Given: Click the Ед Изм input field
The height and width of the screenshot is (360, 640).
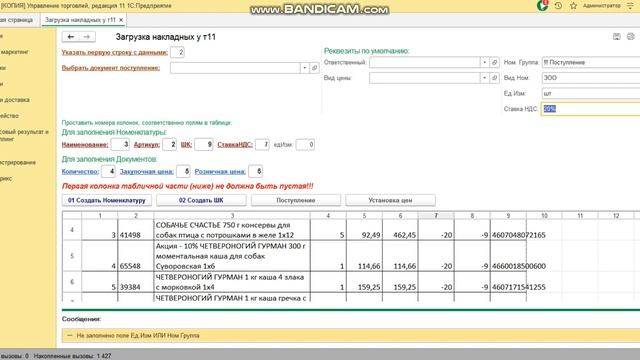Looking at the screenshot, I should coord(591,93).
